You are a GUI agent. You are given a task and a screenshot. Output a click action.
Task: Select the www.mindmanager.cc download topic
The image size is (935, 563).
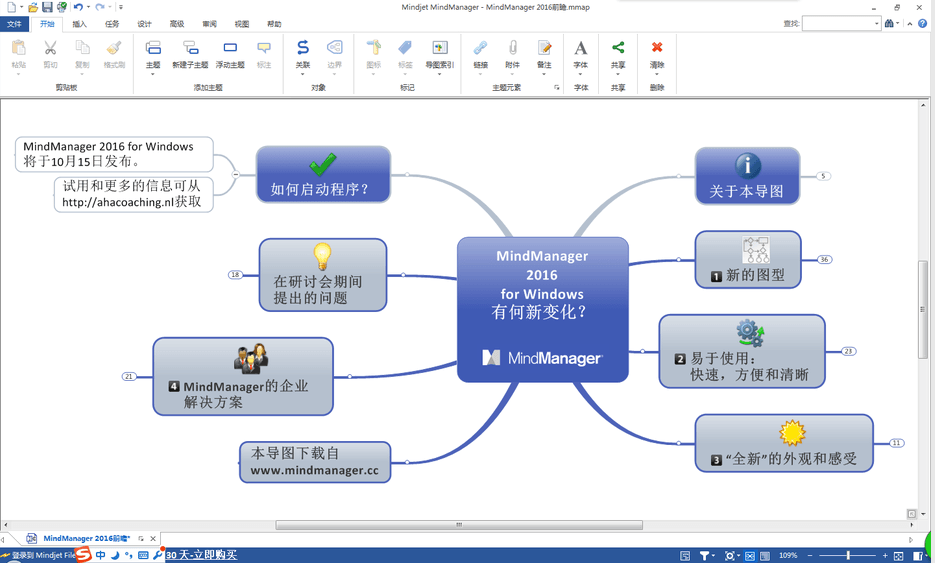[x=315, y=462]
